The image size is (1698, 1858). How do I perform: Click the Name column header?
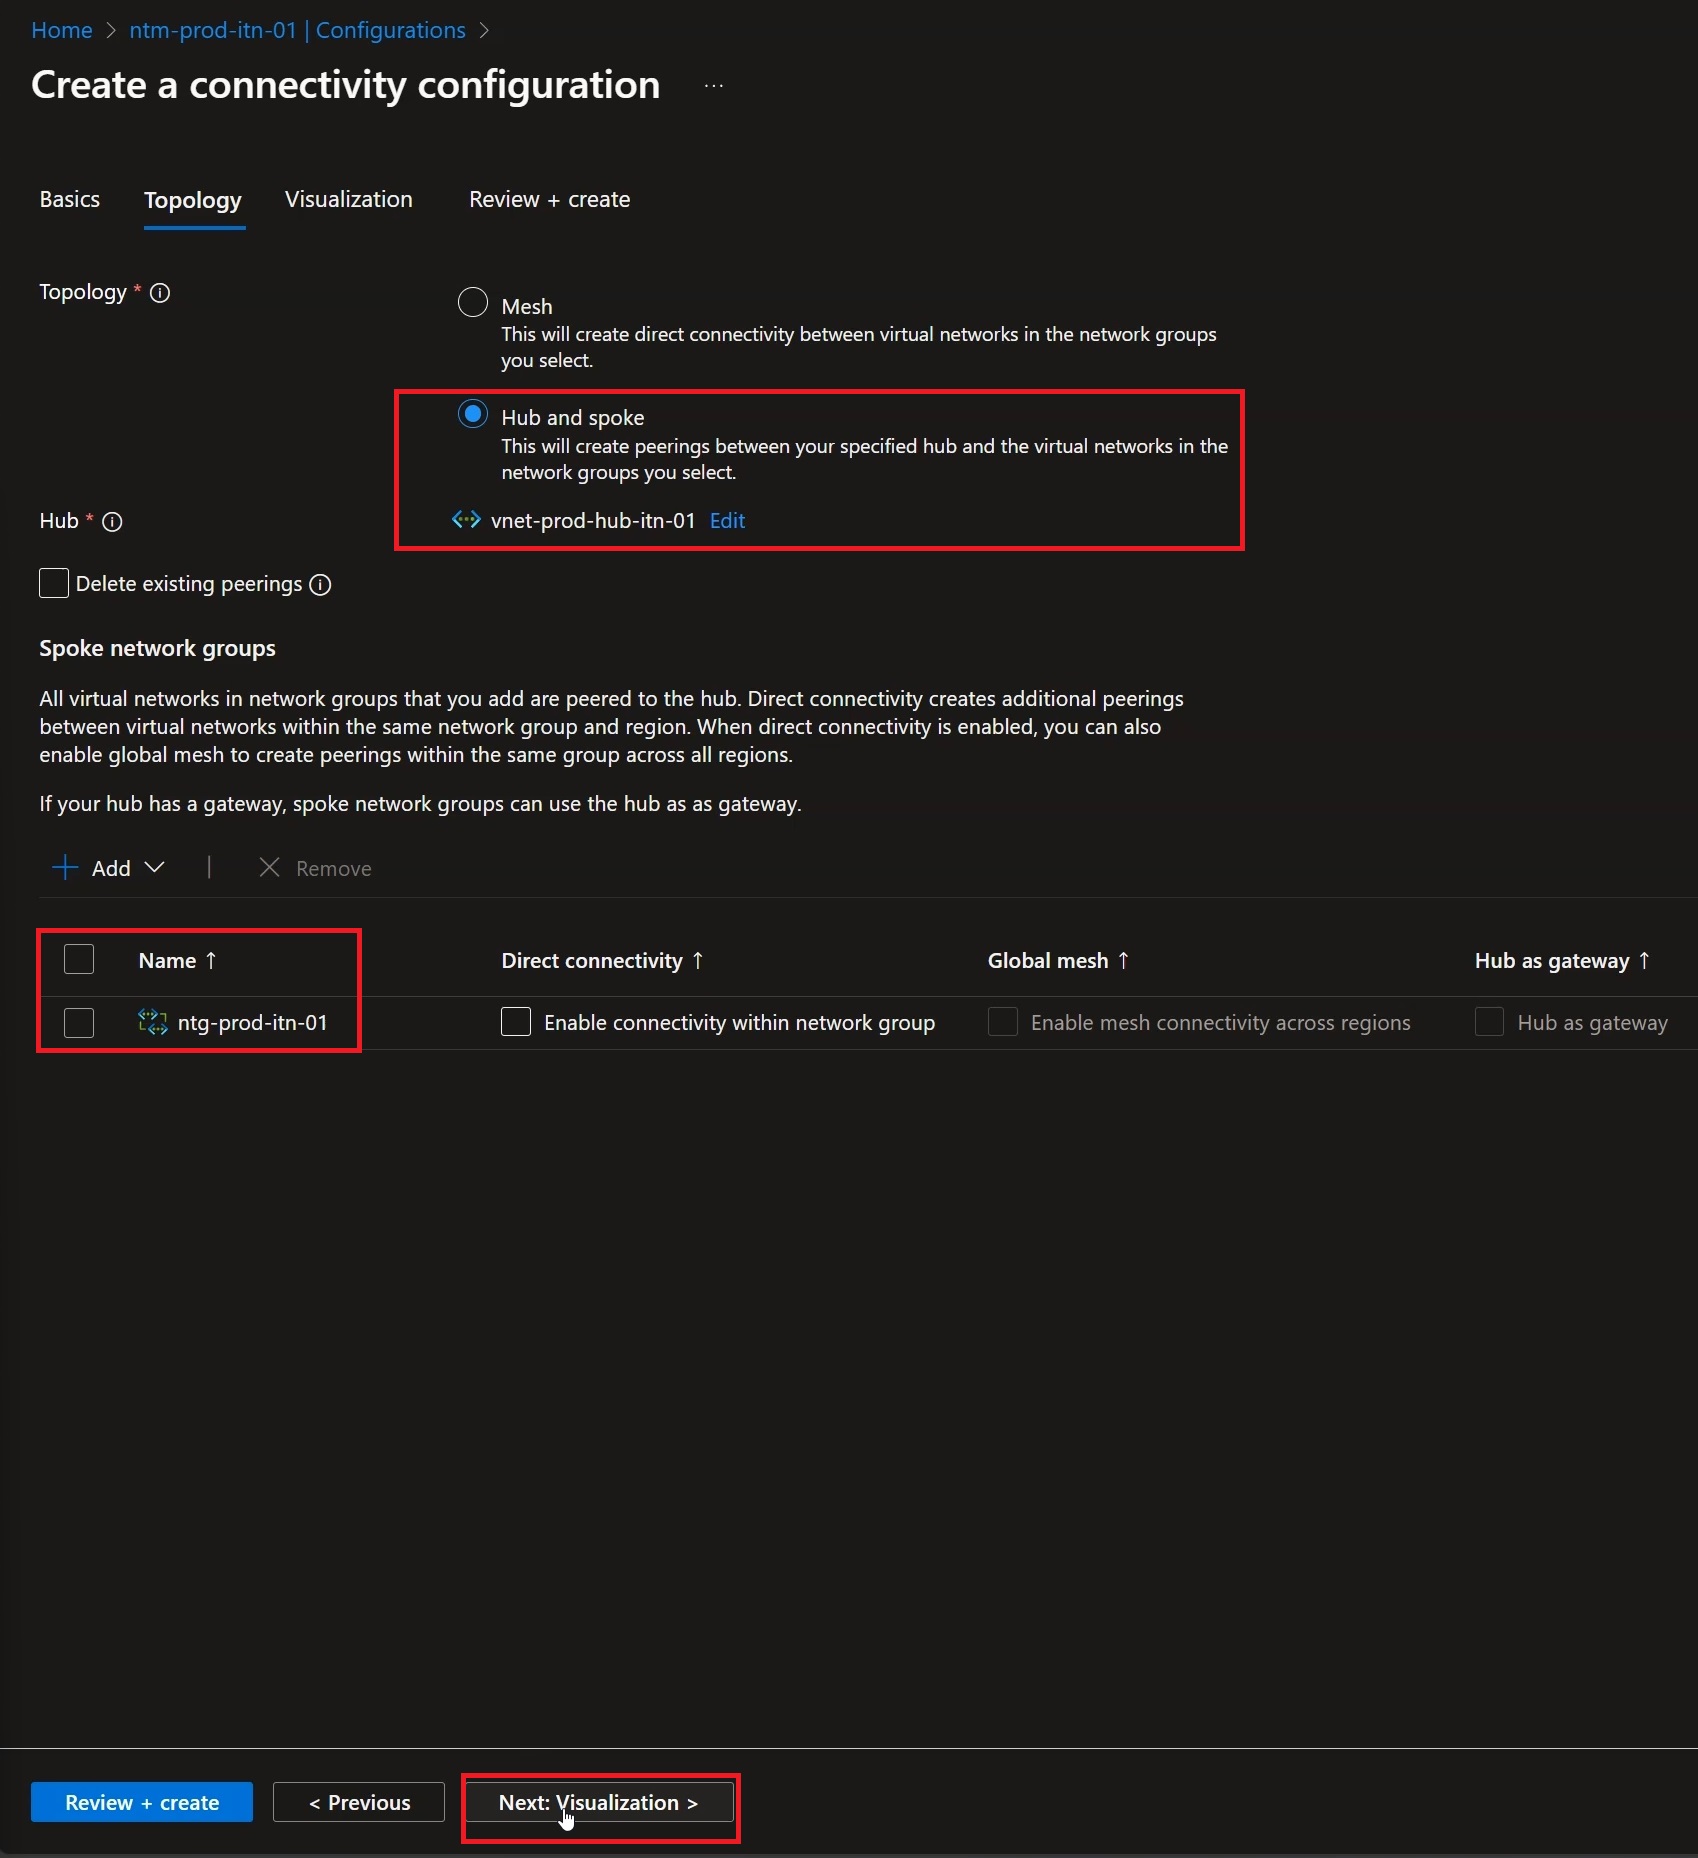[x=167, y=960]
